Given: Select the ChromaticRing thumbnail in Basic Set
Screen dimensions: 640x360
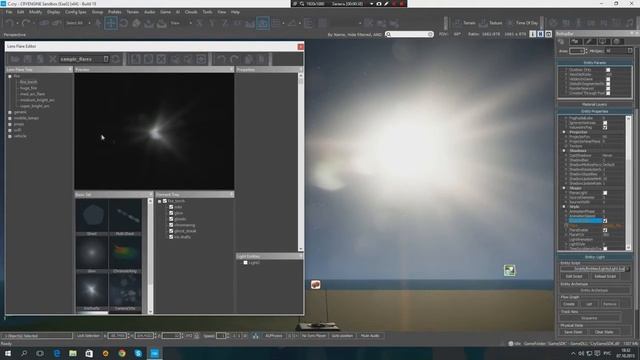Looking at the screenshot, I should coord(125,253).
